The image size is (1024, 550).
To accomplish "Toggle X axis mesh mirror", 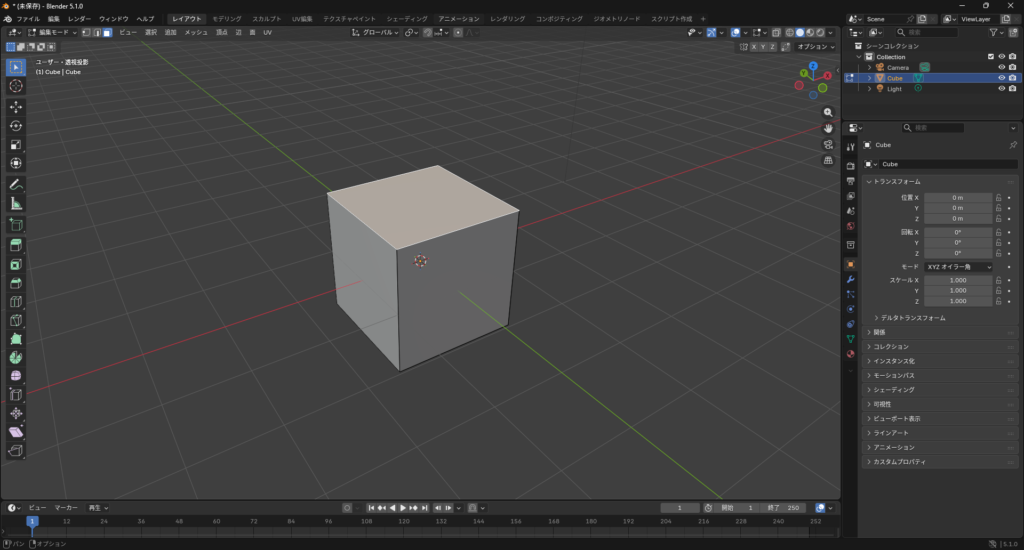I will (x=754, y=47).
